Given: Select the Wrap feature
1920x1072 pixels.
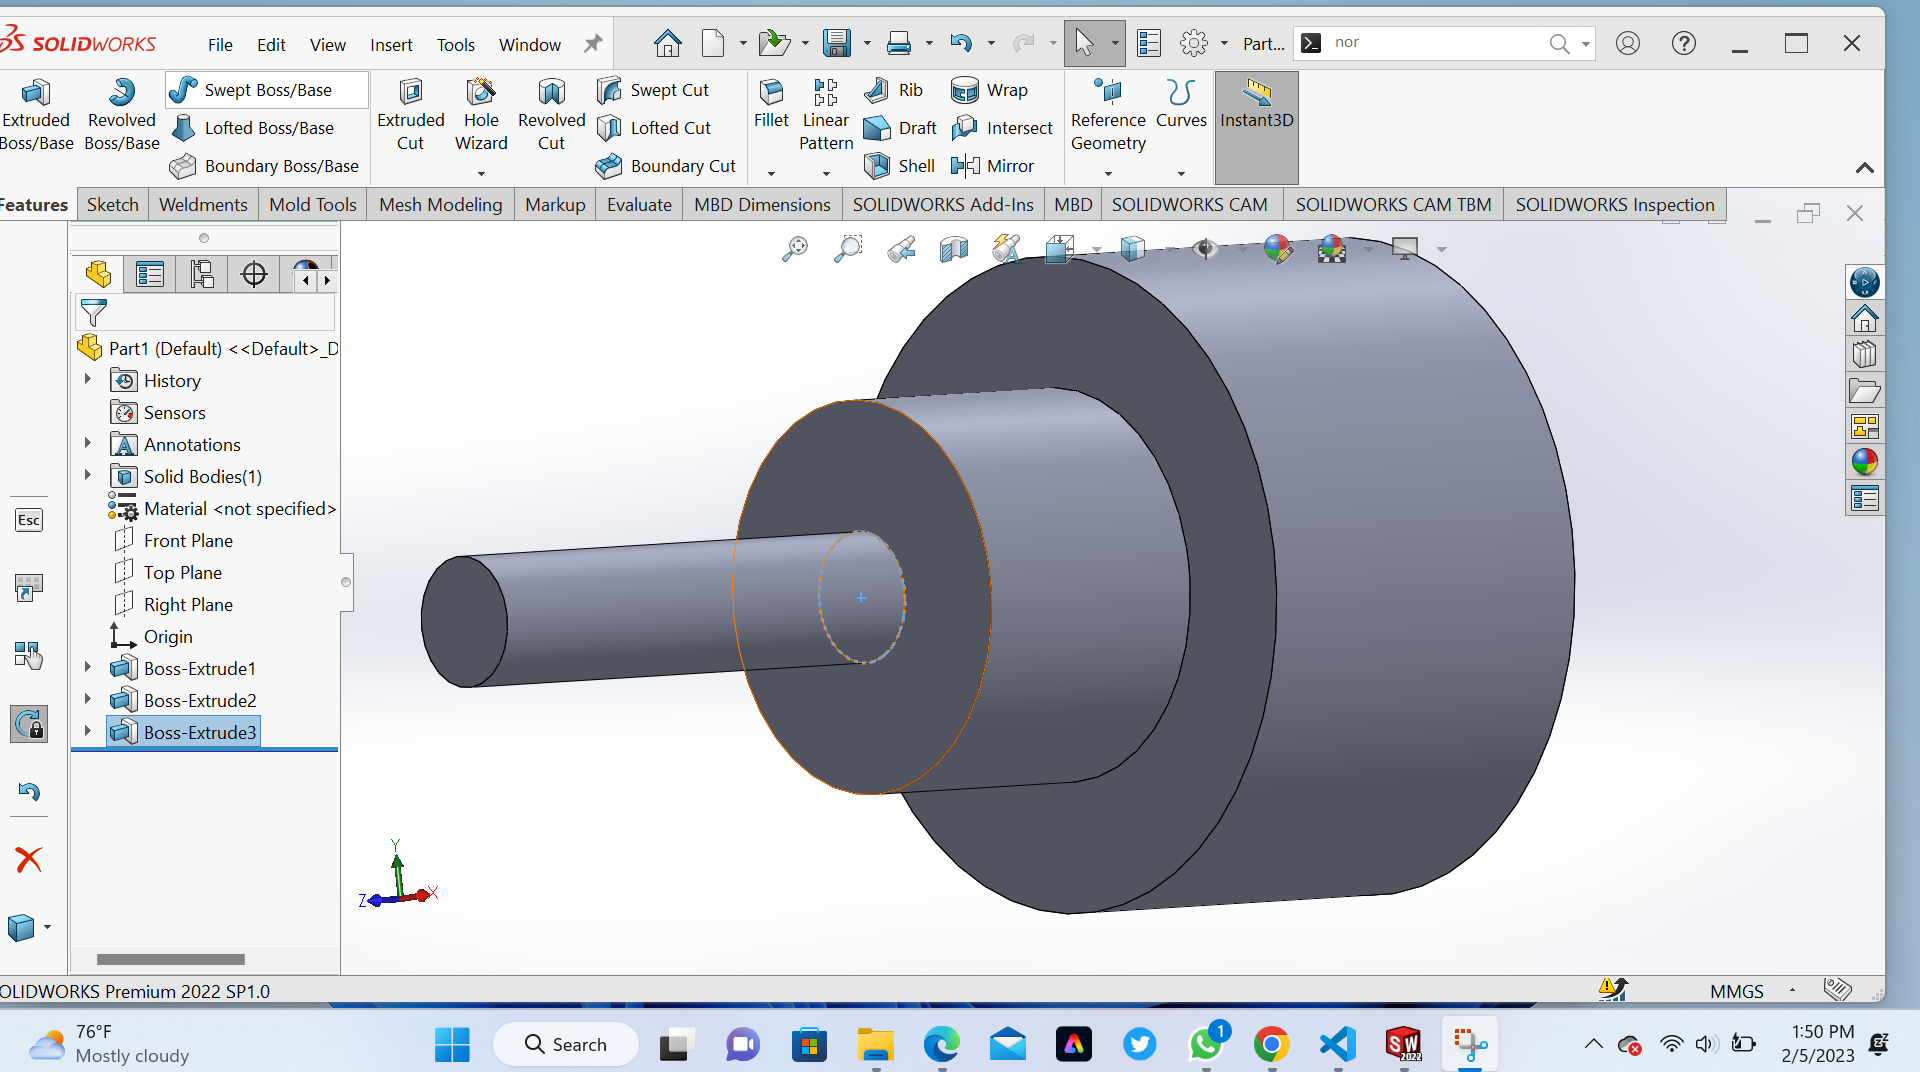Looking at the screenshot, I should [989, 90].
